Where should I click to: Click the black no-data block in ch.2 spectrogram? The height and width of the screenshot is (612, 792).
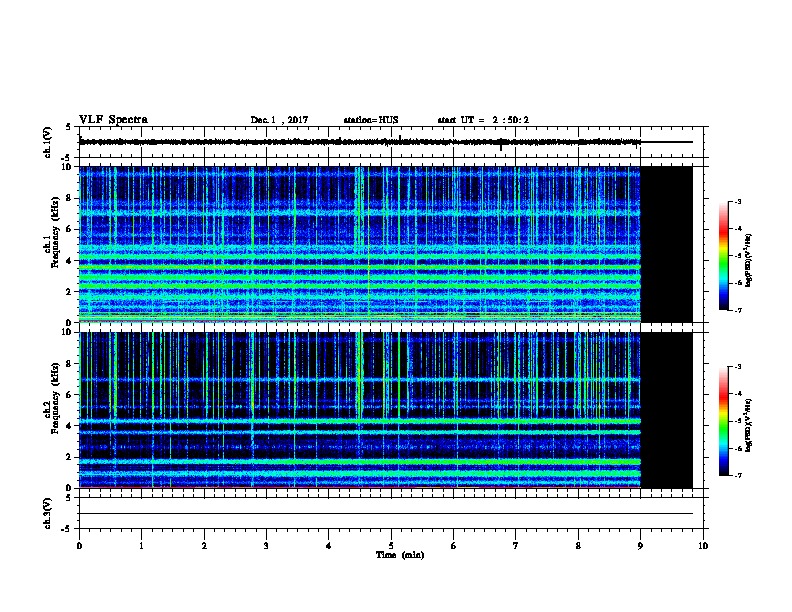pos(667,410)
